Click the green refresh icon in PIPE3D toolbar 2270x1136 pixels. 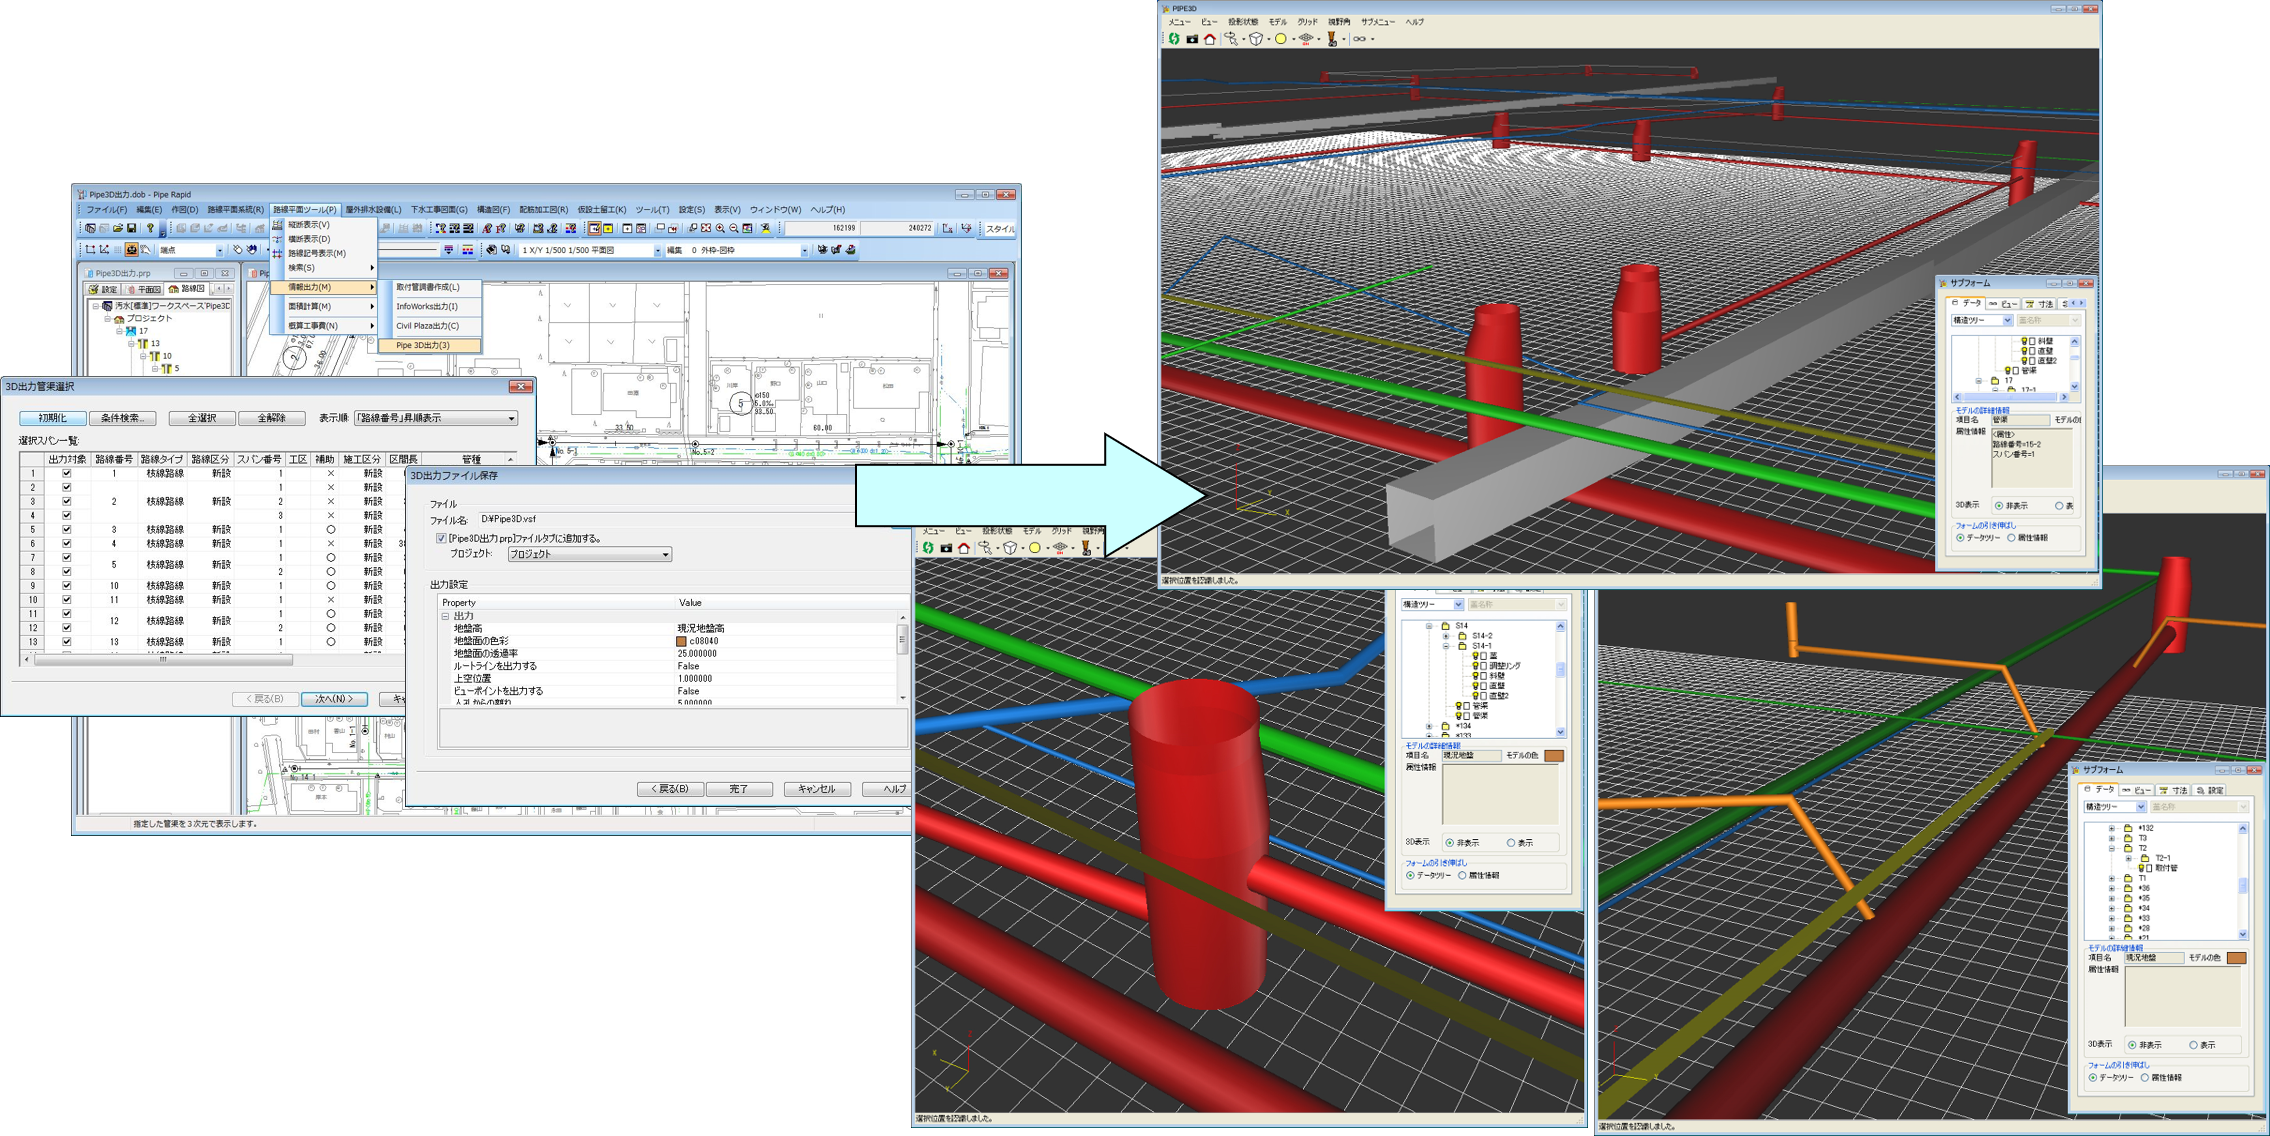coord(1175,39)
